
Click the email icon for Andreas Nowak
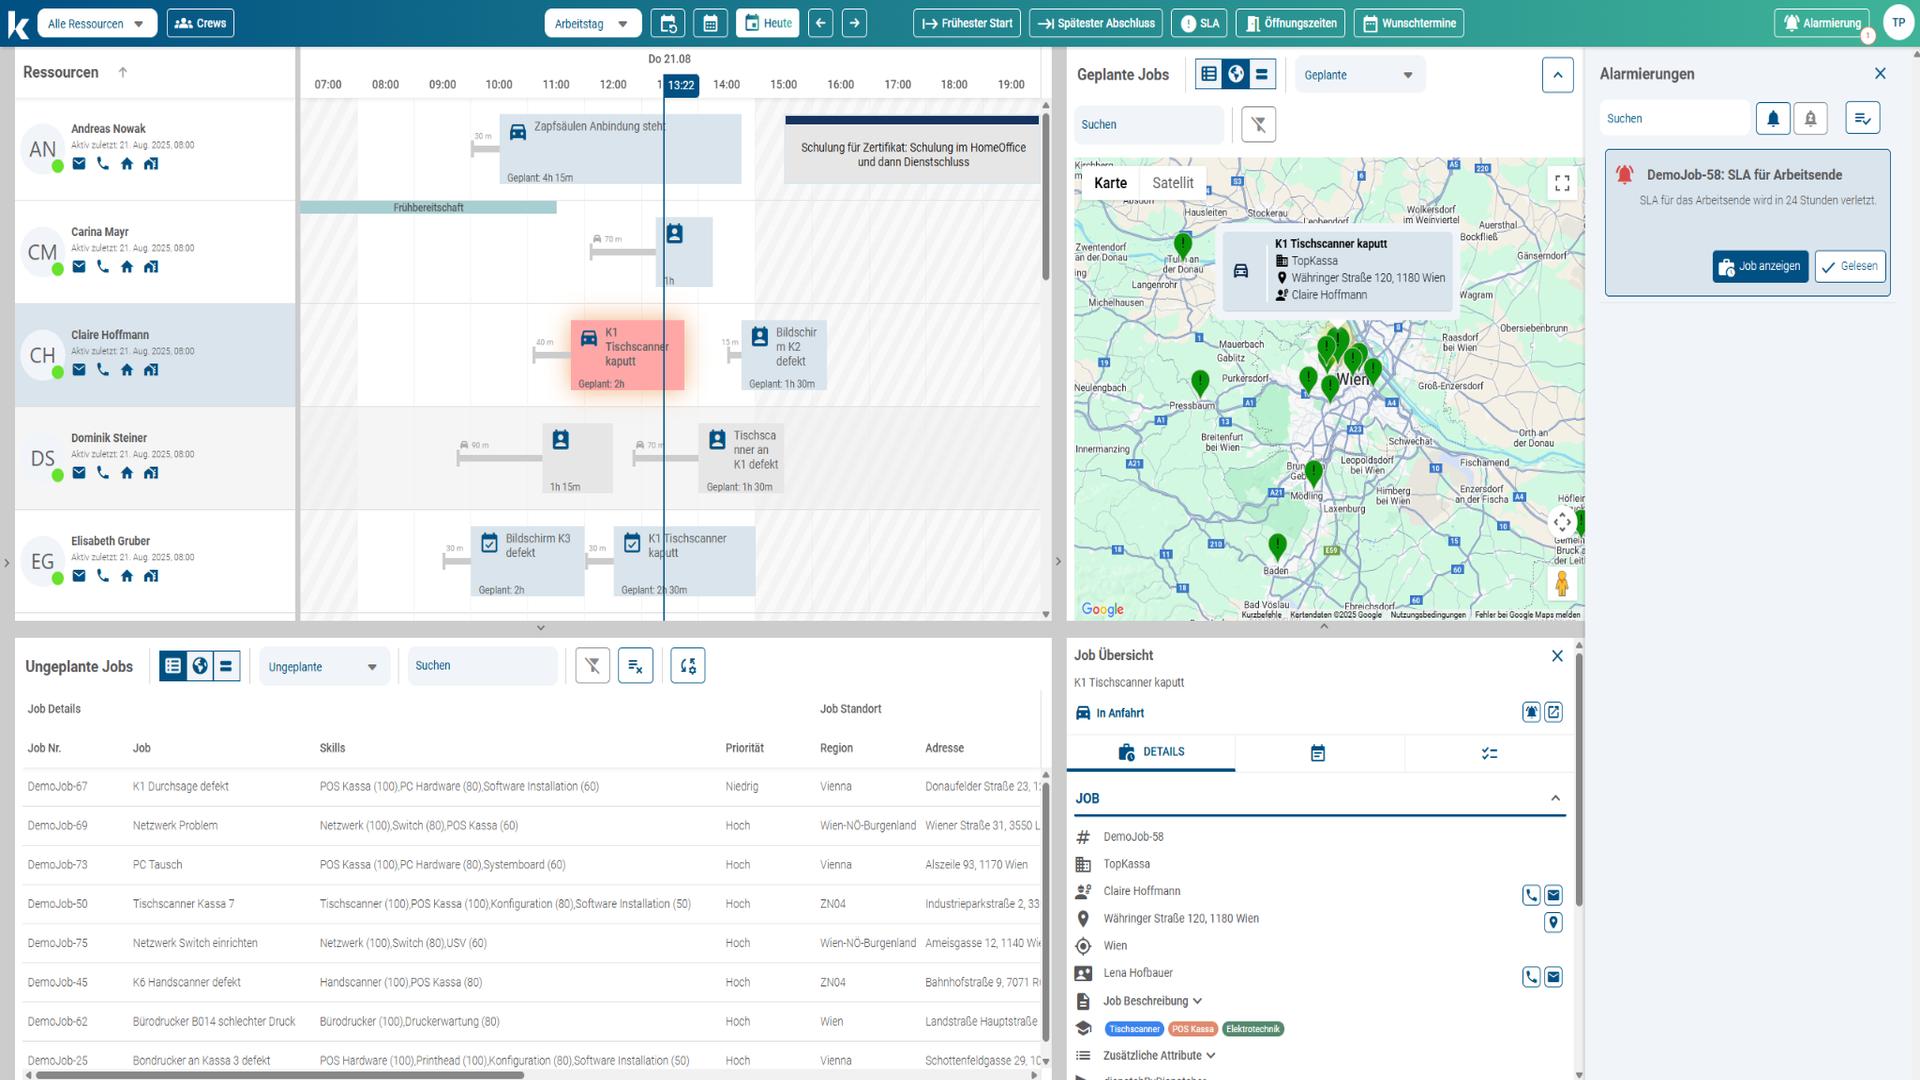[79, 164]
